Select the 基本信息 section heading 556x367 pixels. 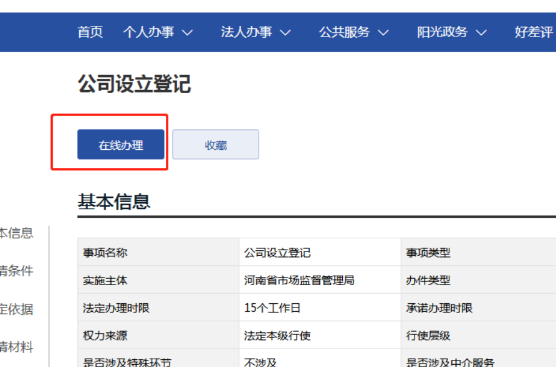coord(114,201)
